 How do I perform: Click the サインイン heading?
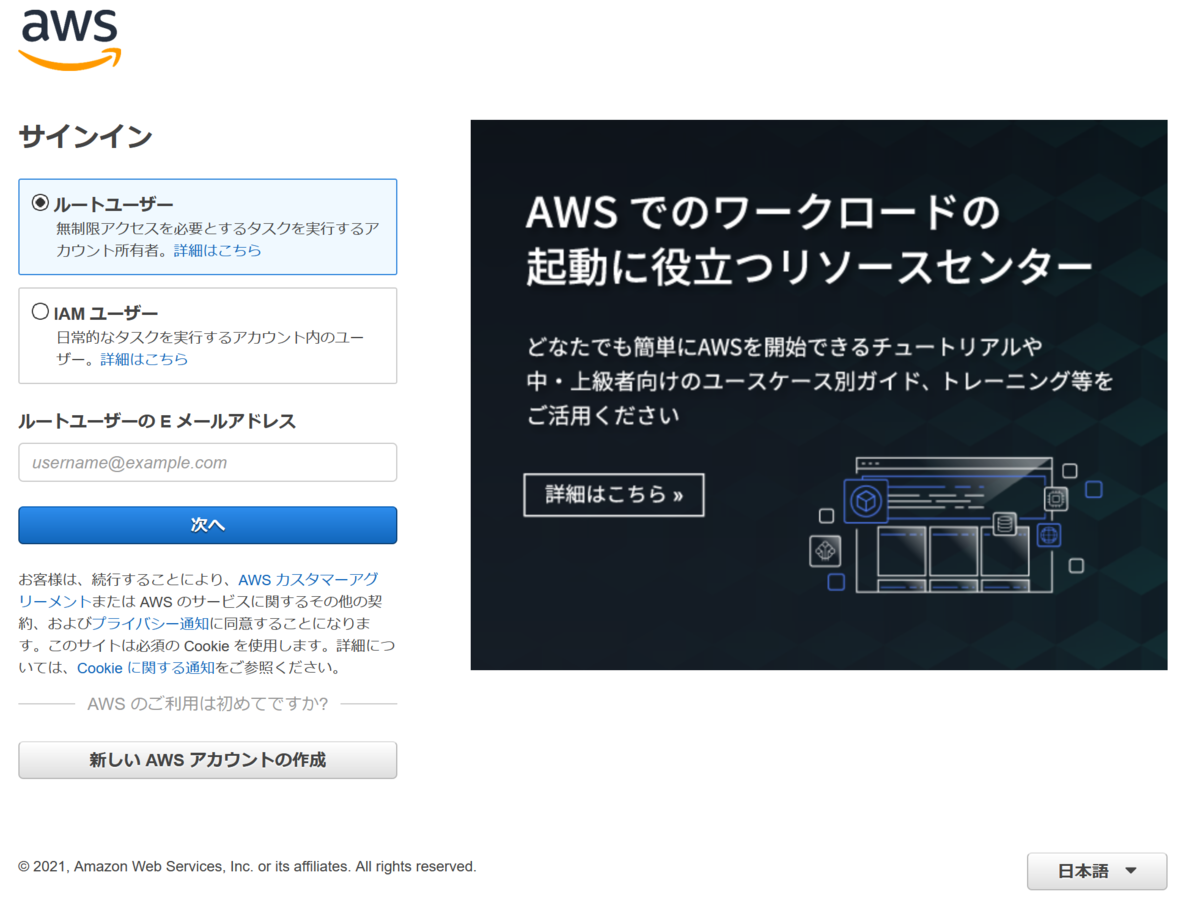pyautogui.click(x=84, y=137)
